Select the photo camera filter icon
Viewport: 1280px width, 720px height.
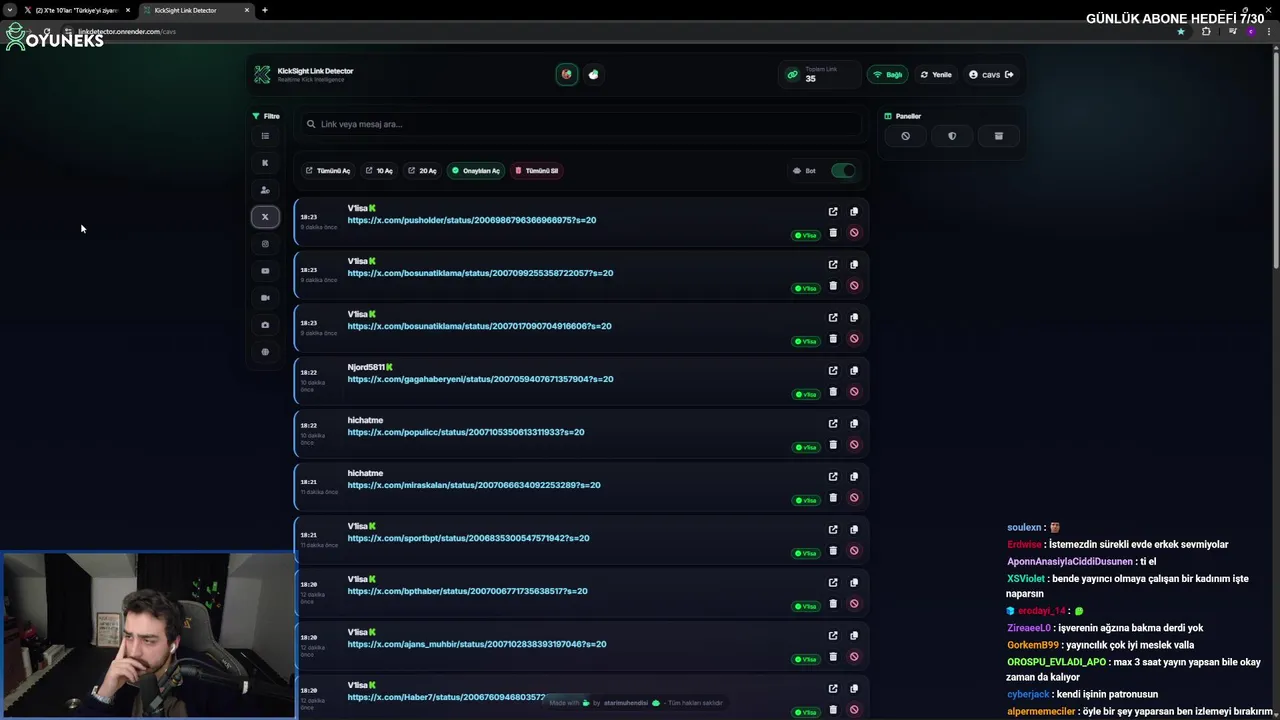pos(265,325)
